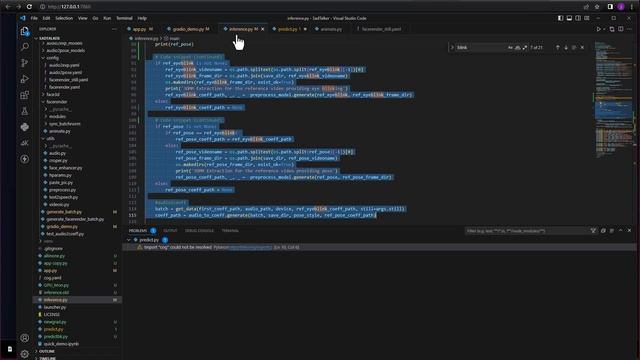Expand the OUTLINE section

46,351
